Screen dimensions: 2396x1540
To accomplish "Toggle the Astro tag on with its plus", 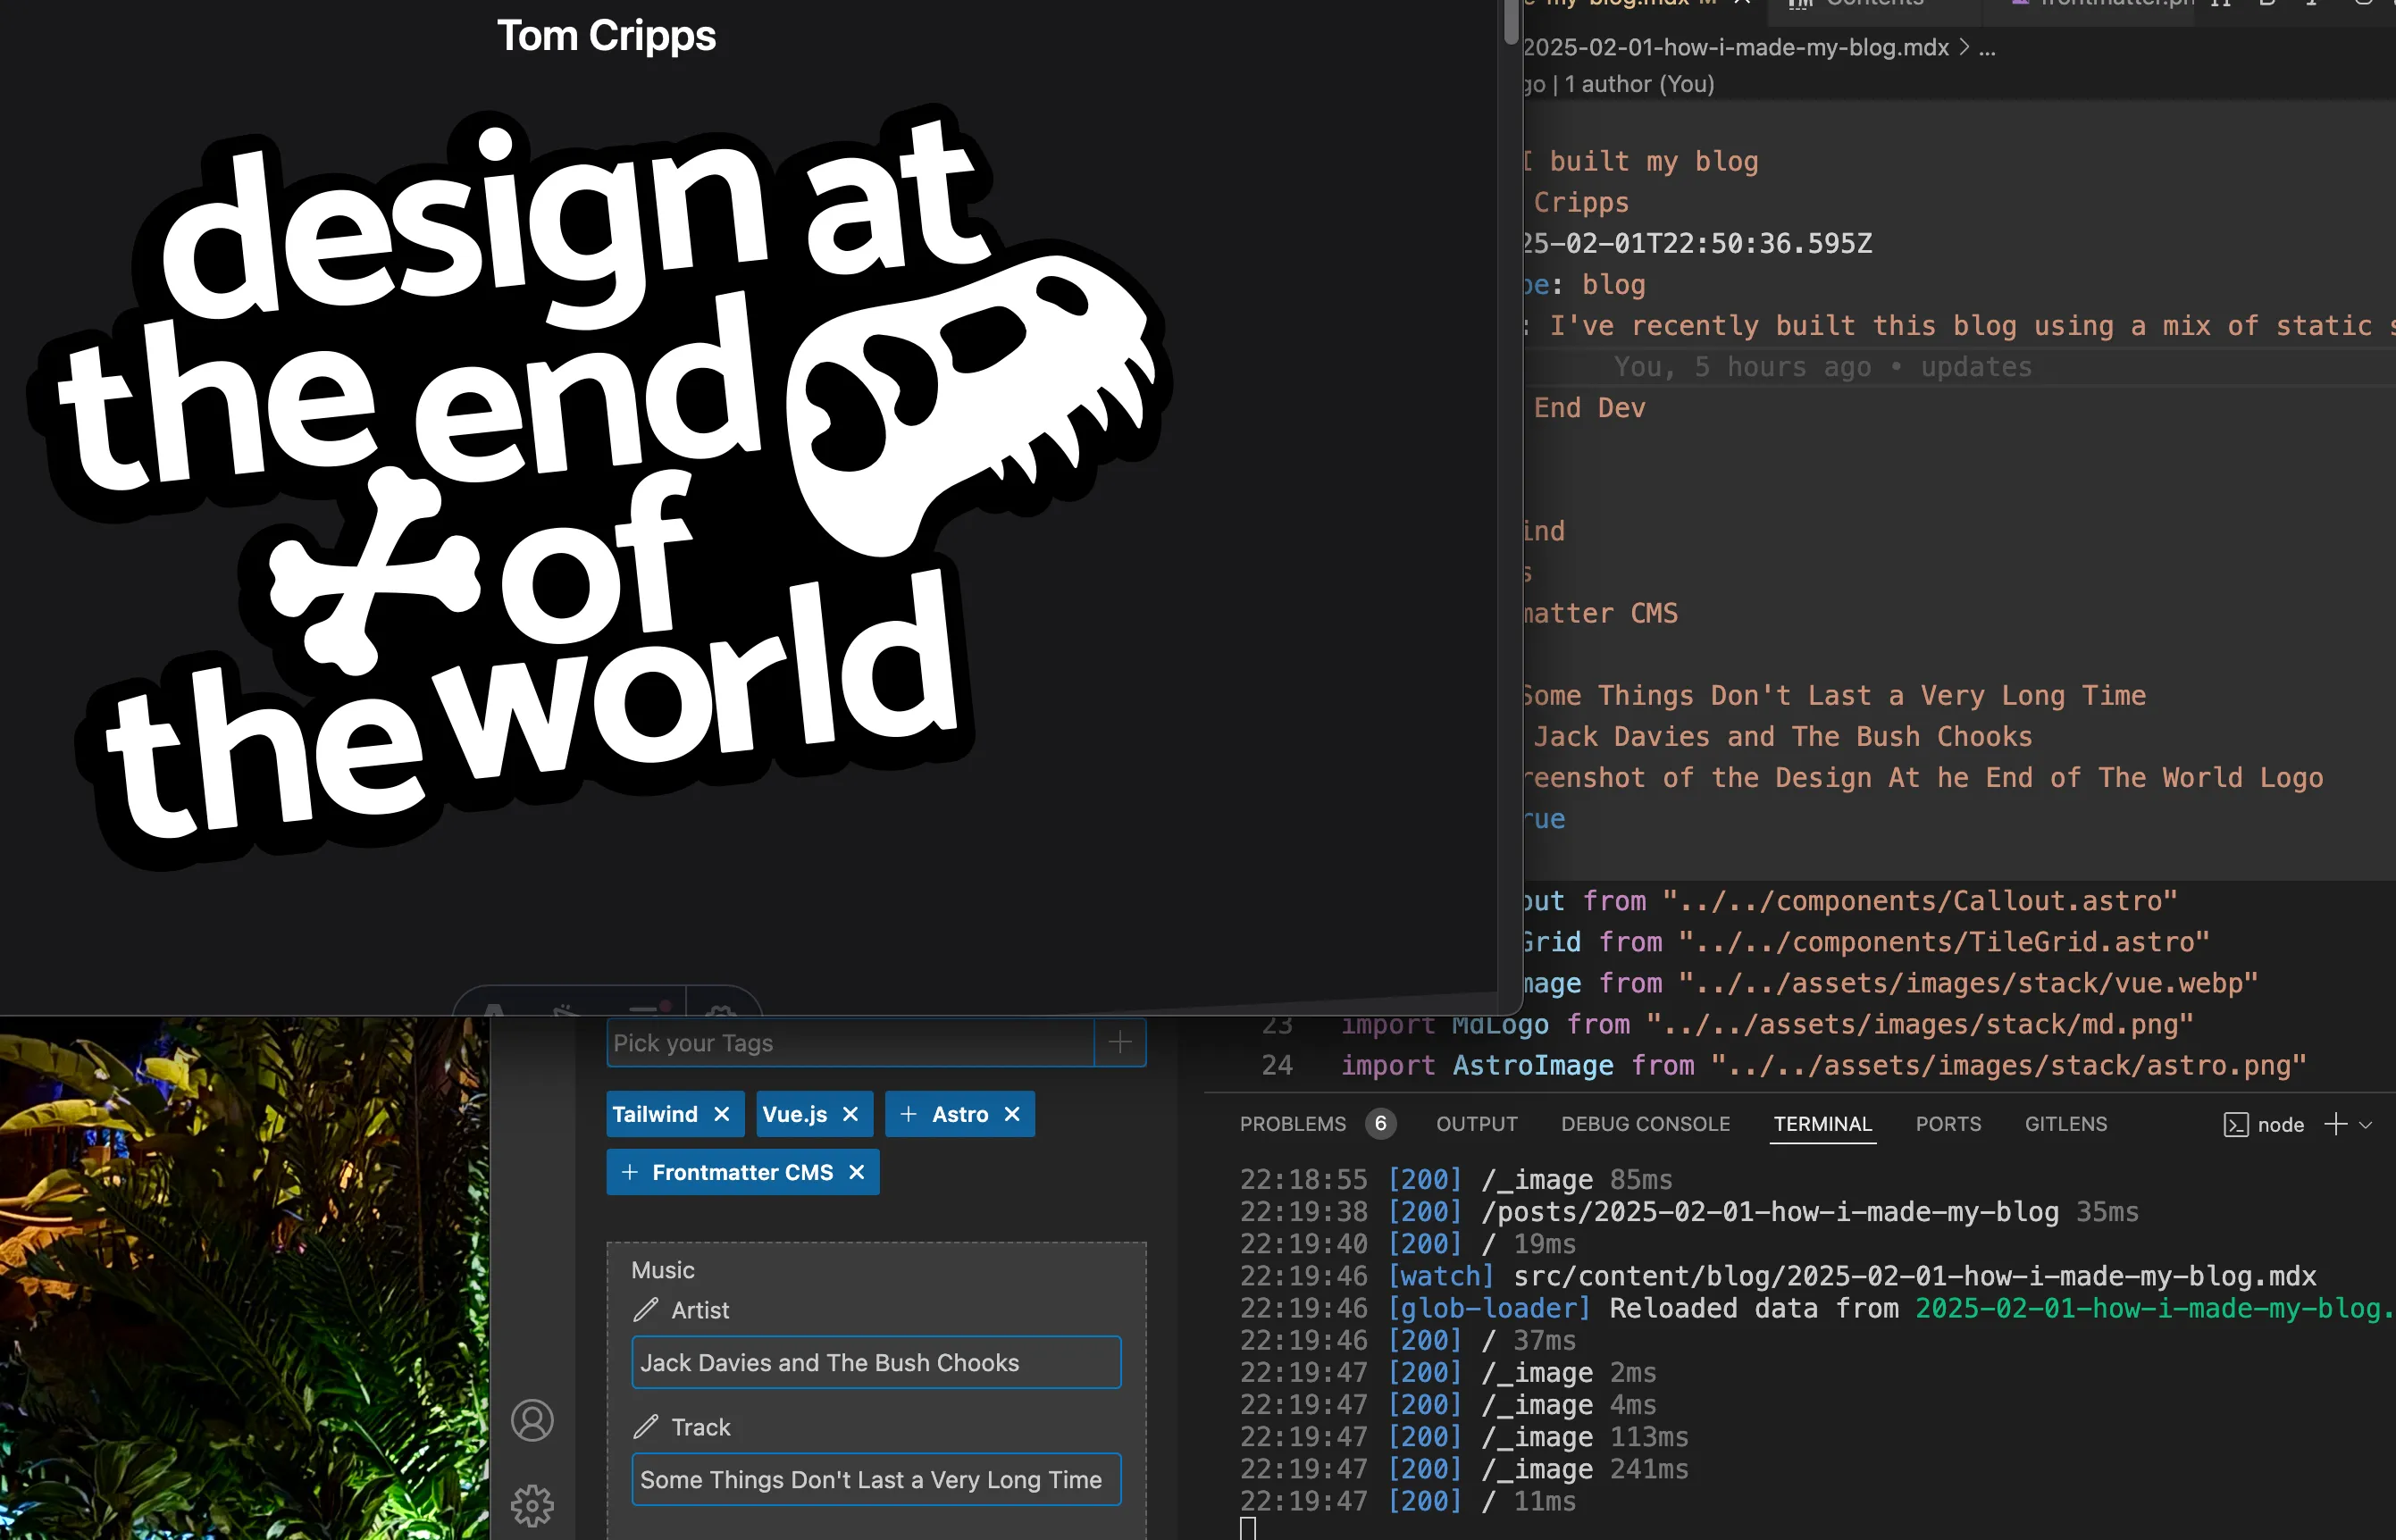I will 908,1113.
